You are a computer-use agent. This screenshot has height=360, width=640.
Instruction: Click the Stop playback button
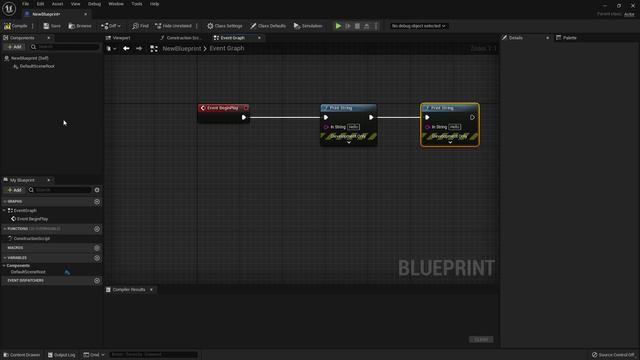click(358, 26)
